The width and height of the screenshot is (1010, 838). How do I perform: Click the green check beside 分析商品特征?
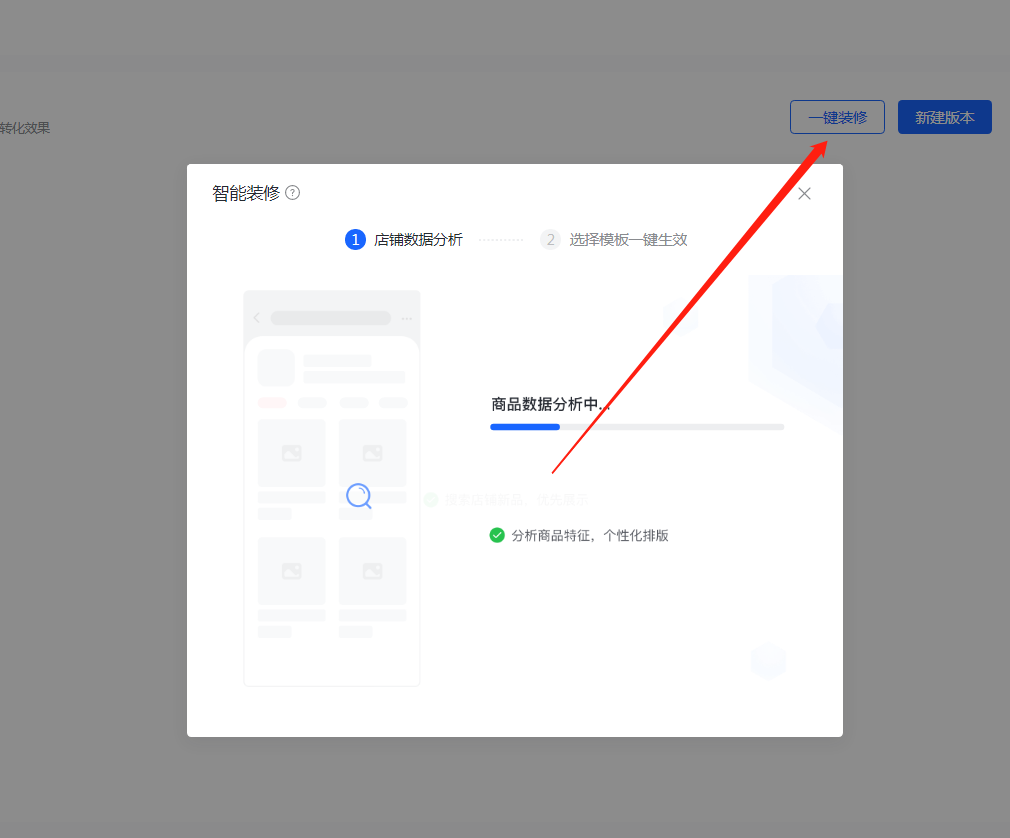[x=497, y=535]
